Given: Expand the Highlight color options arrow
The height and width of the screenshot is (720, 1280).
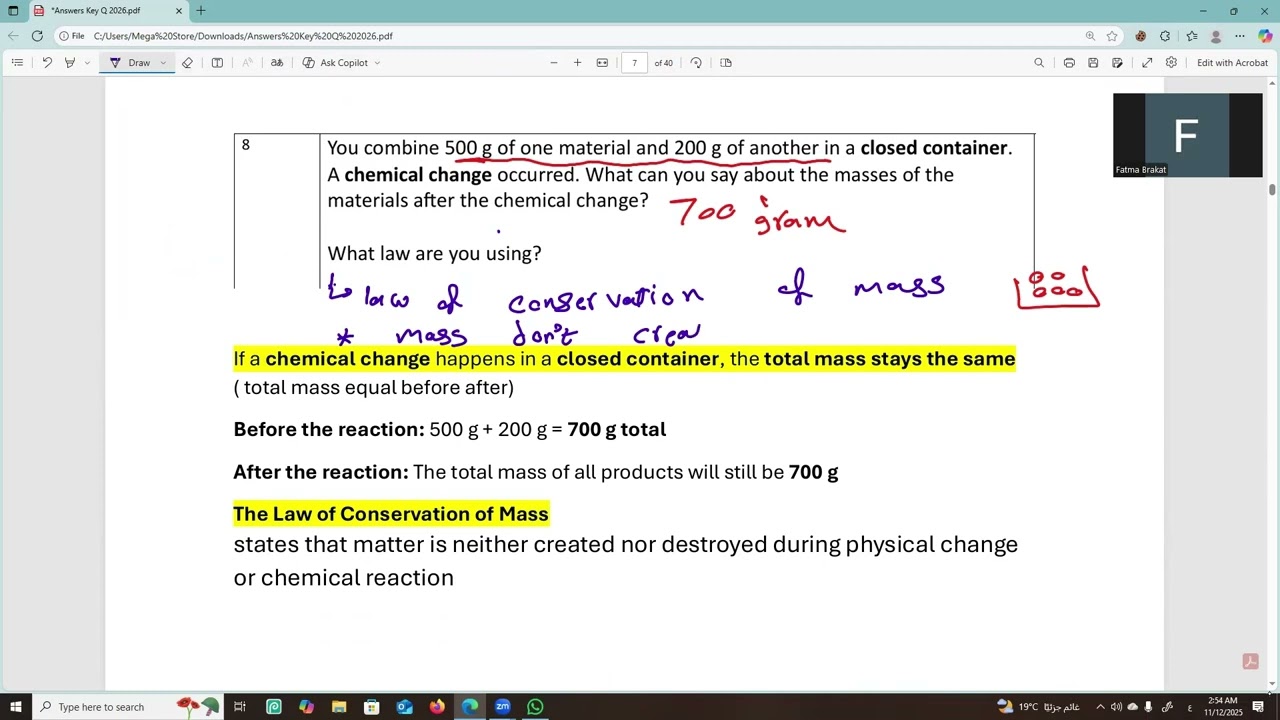Looking at the screenshot, I should 87,63.
